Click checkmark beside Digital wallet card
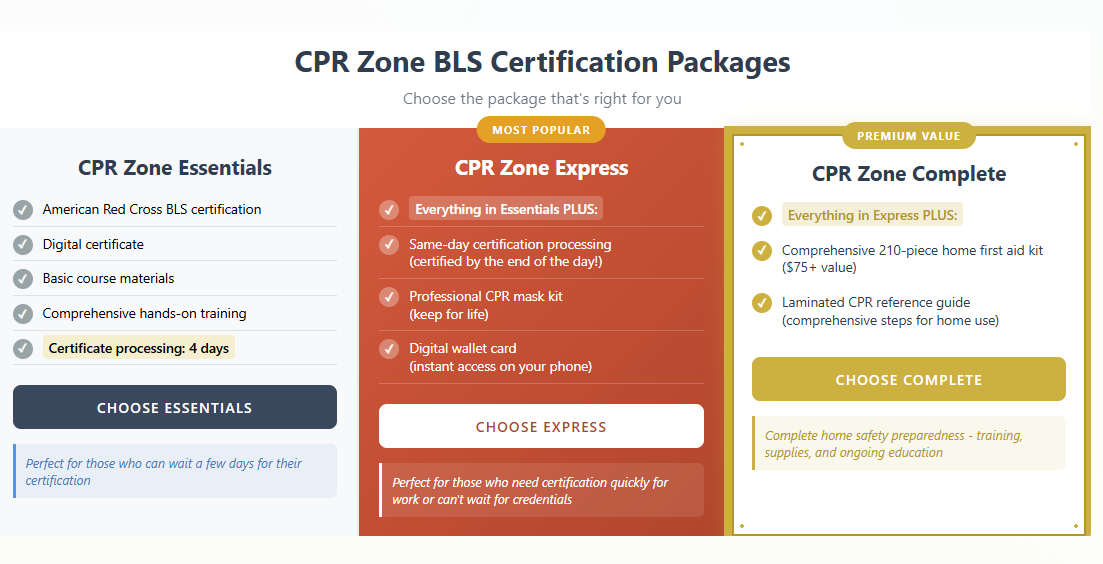The width and height of the screenshot is (1103, 564). 389,349
